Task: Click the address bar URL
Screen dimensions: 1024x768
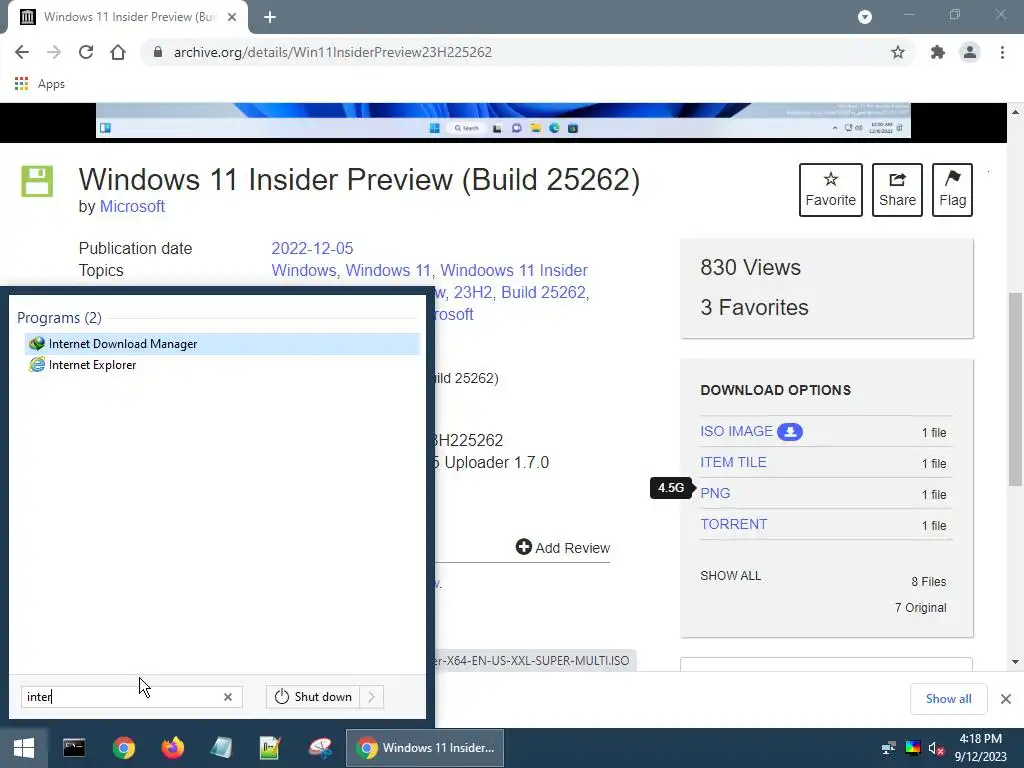Action: (332, 52)
